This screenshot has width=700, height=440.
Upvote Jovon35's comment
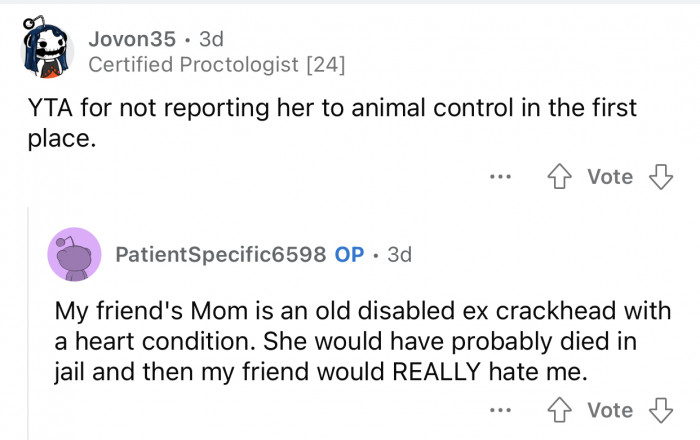(x=562, y=177)
